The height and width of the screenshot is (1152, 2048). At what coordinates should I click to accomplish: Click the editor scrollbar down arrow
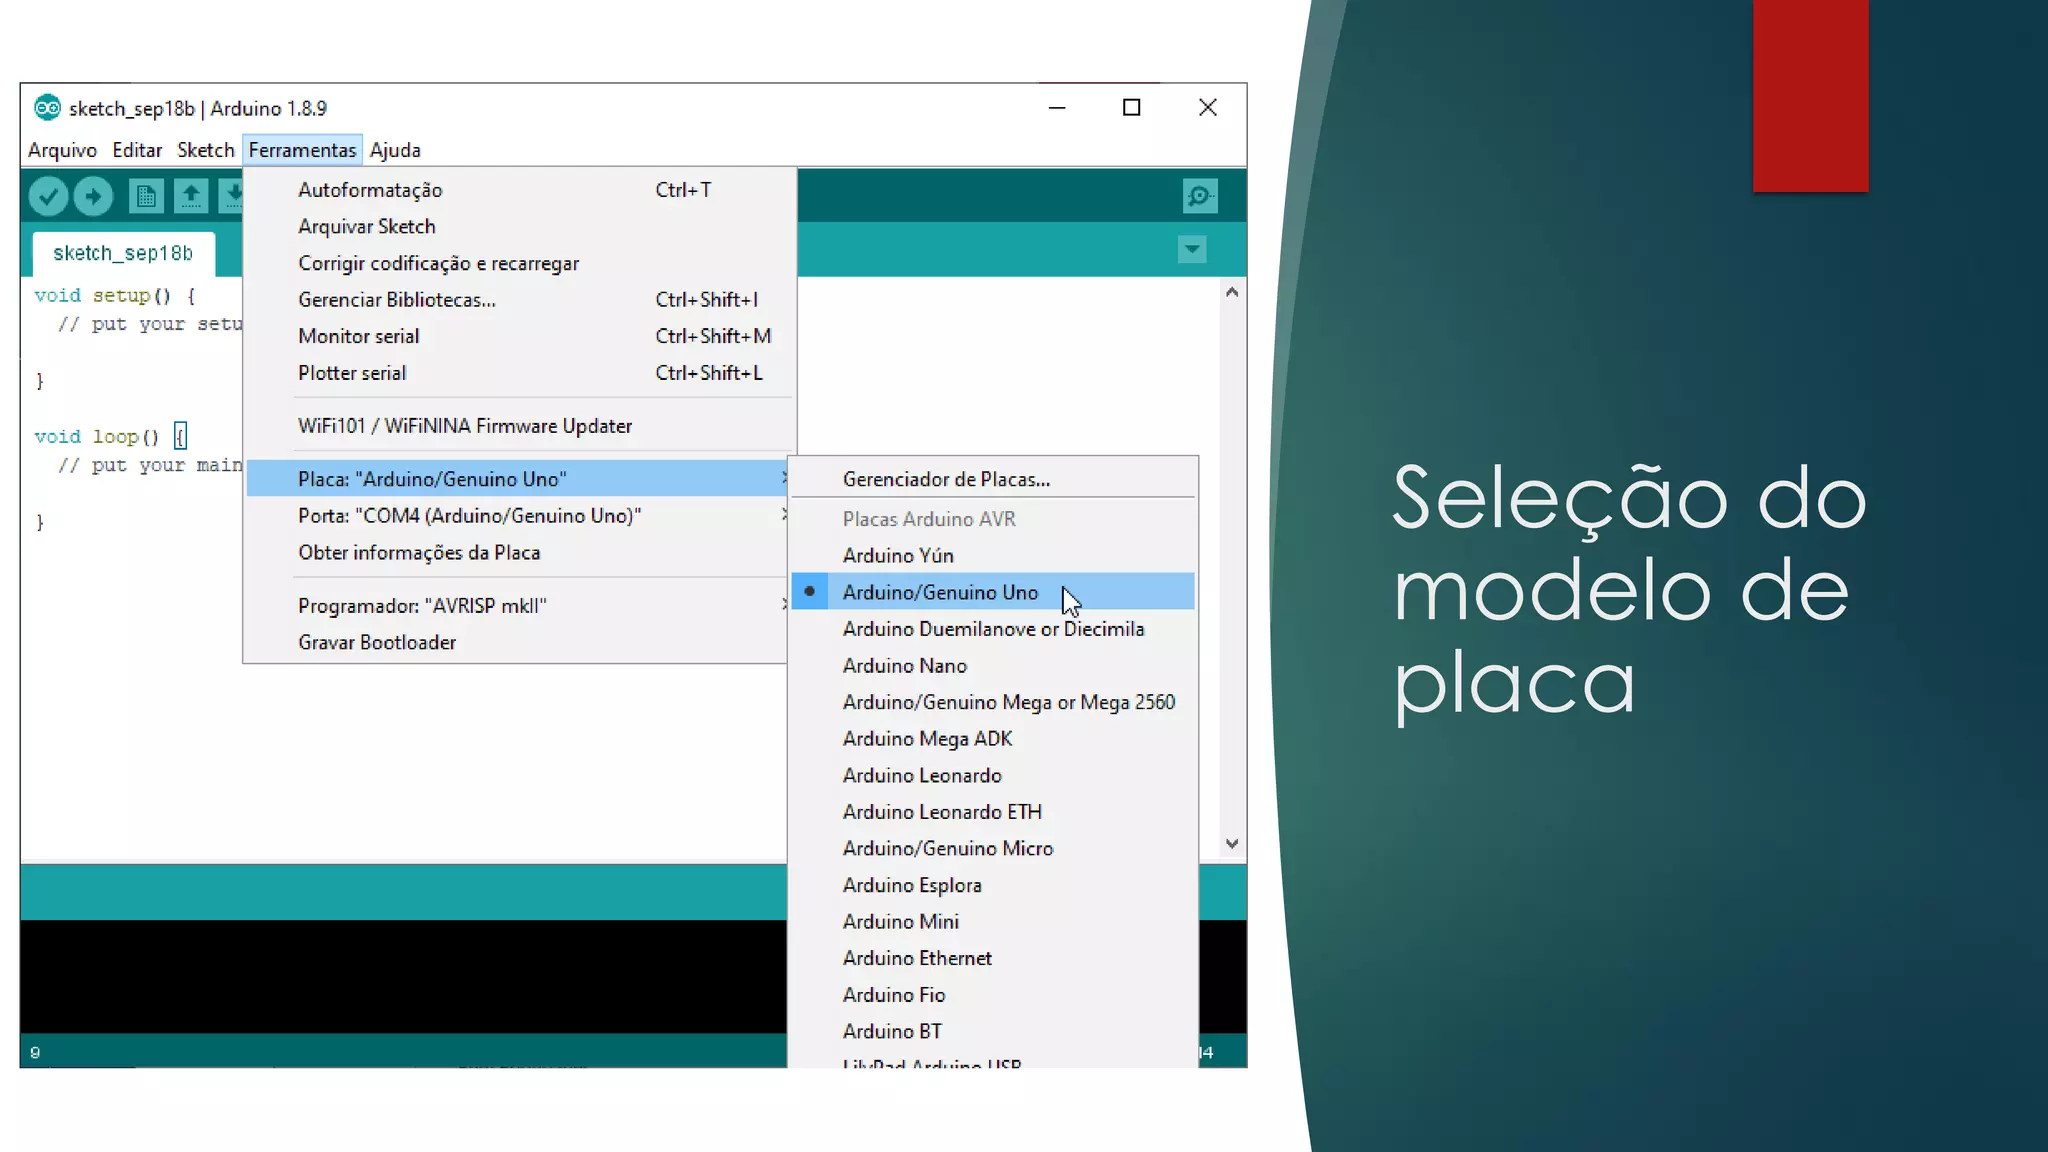coord(1232,844)
